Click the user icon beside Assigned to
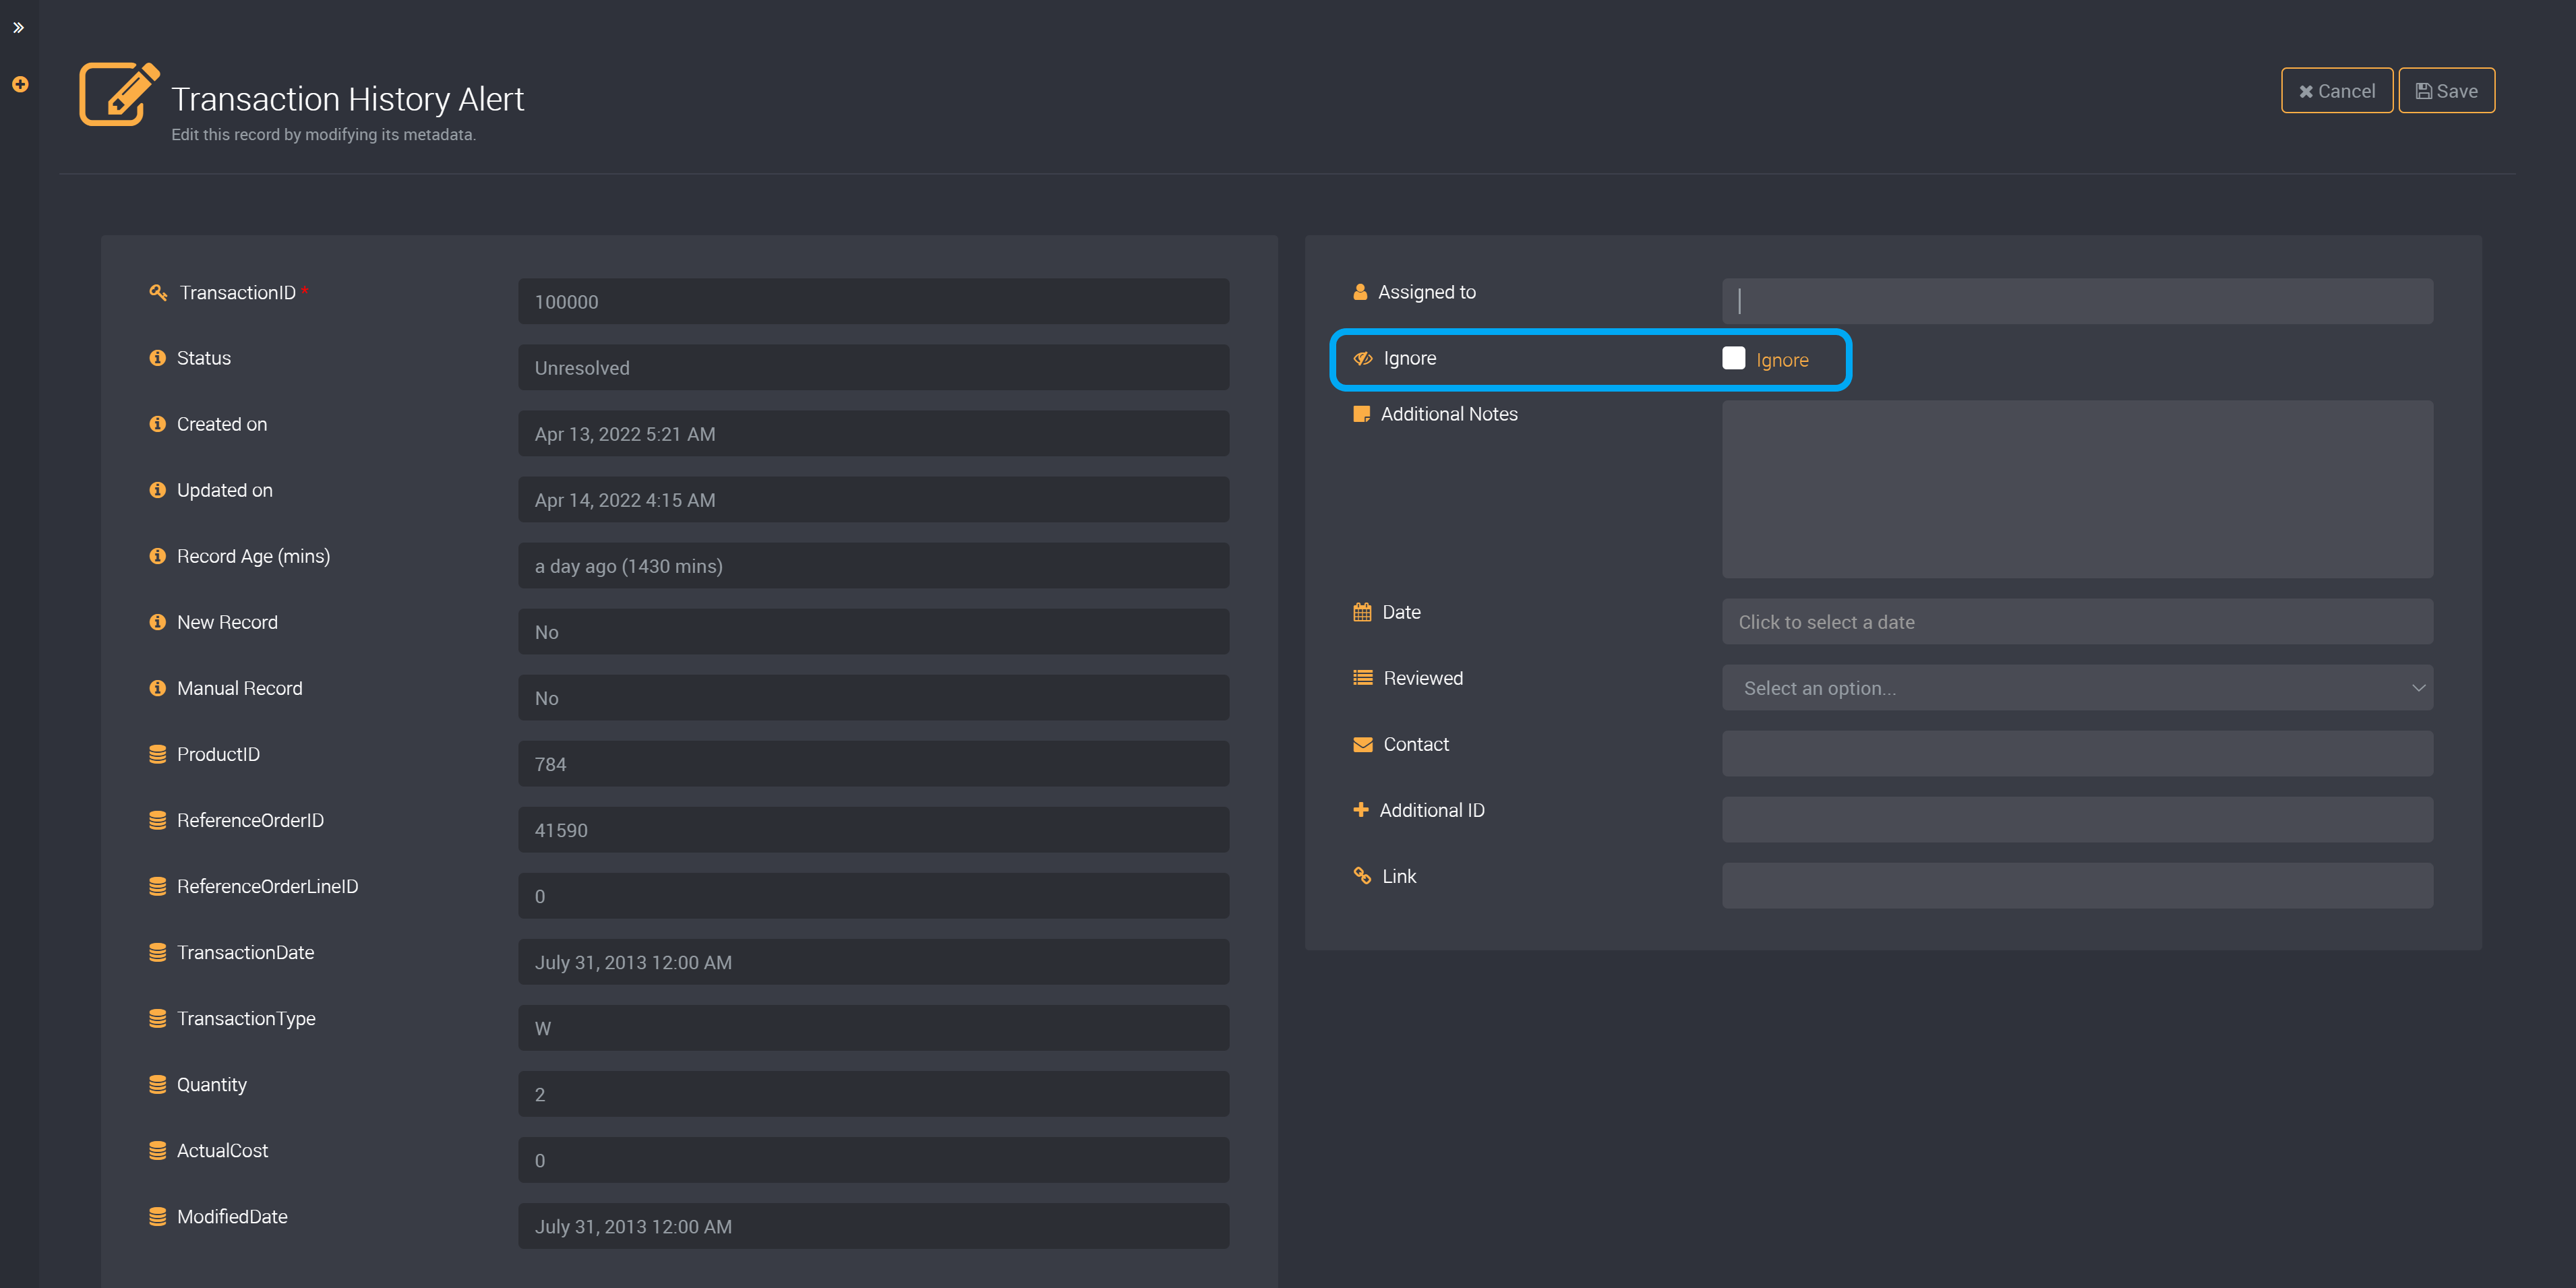2576x1288 pixels. click(1360, 292)
